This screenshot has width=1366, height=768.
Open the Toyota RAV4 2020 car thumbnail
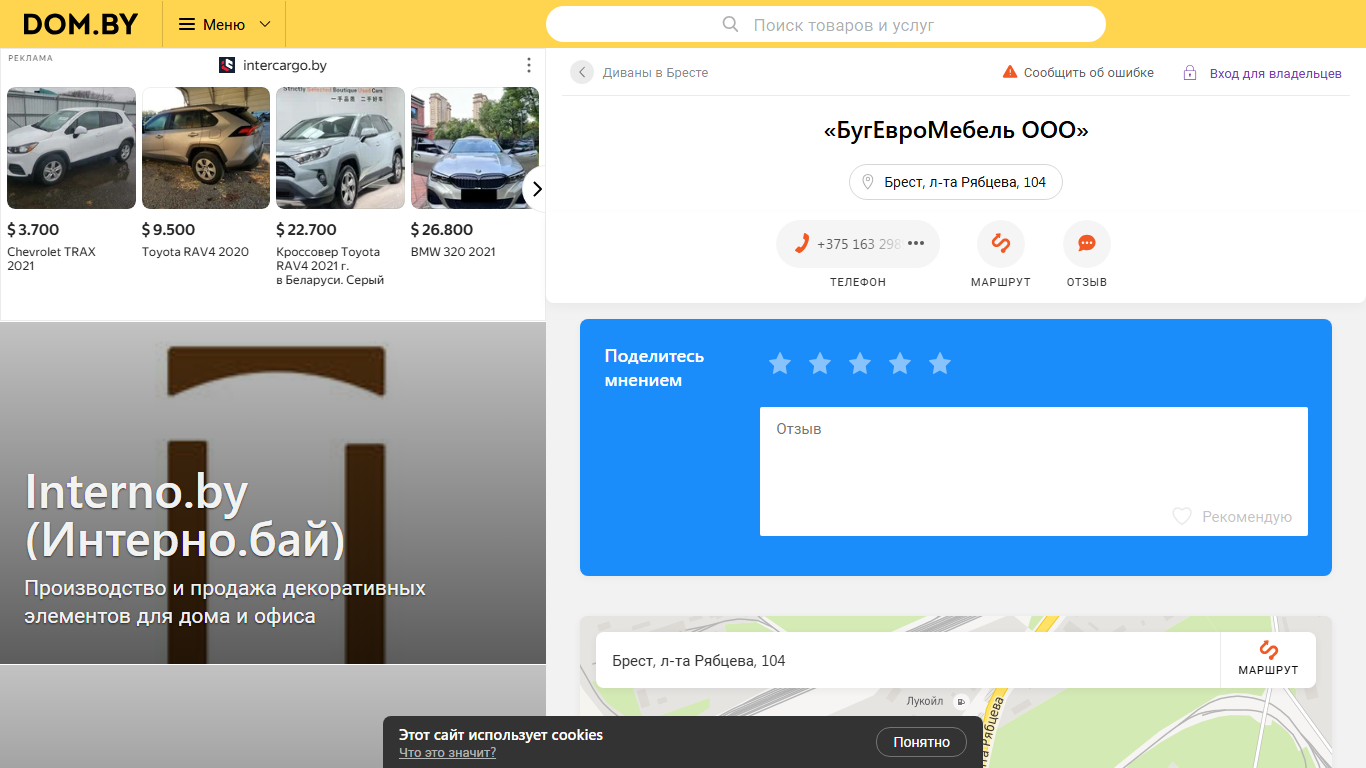[206, 148]
